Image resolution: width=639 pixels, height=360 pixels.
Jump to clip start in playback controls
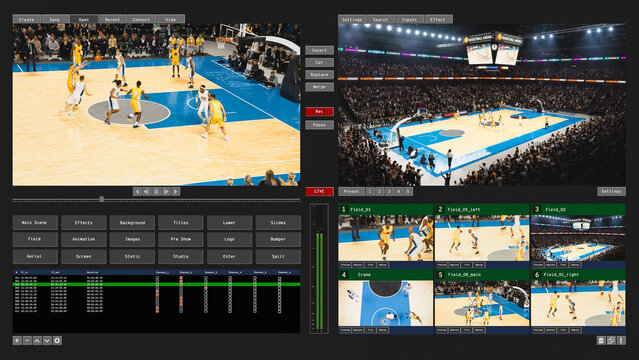[x=137, y=191]
